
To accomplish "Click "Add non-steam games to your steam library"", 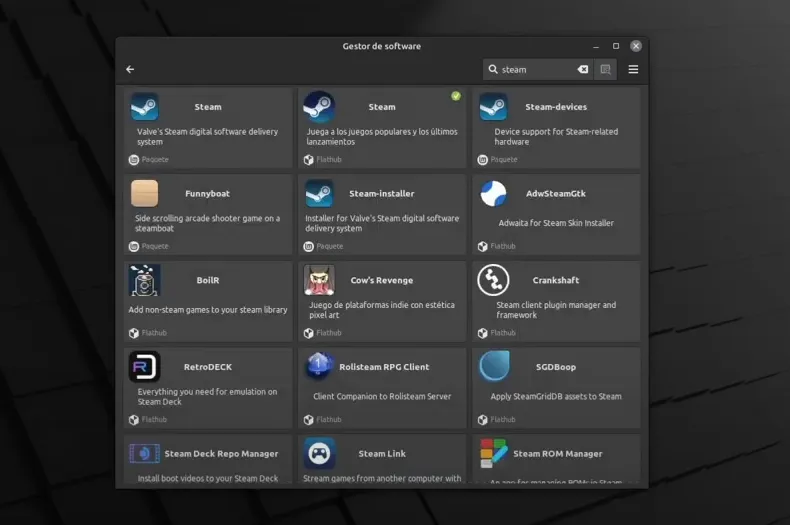I will coord(208,309).
